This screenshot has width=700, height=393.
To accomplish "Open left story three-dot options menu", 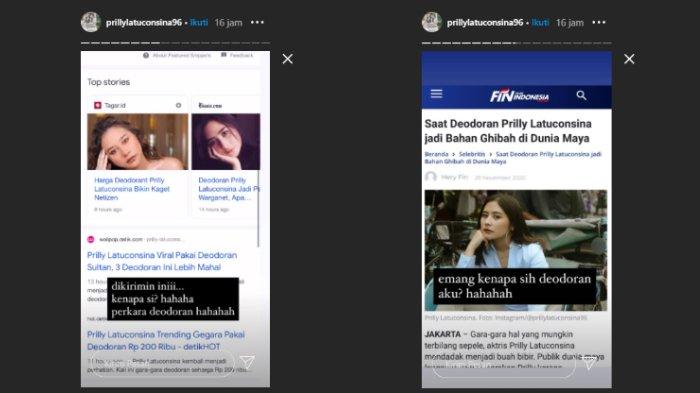I will (x=257, y=22).
